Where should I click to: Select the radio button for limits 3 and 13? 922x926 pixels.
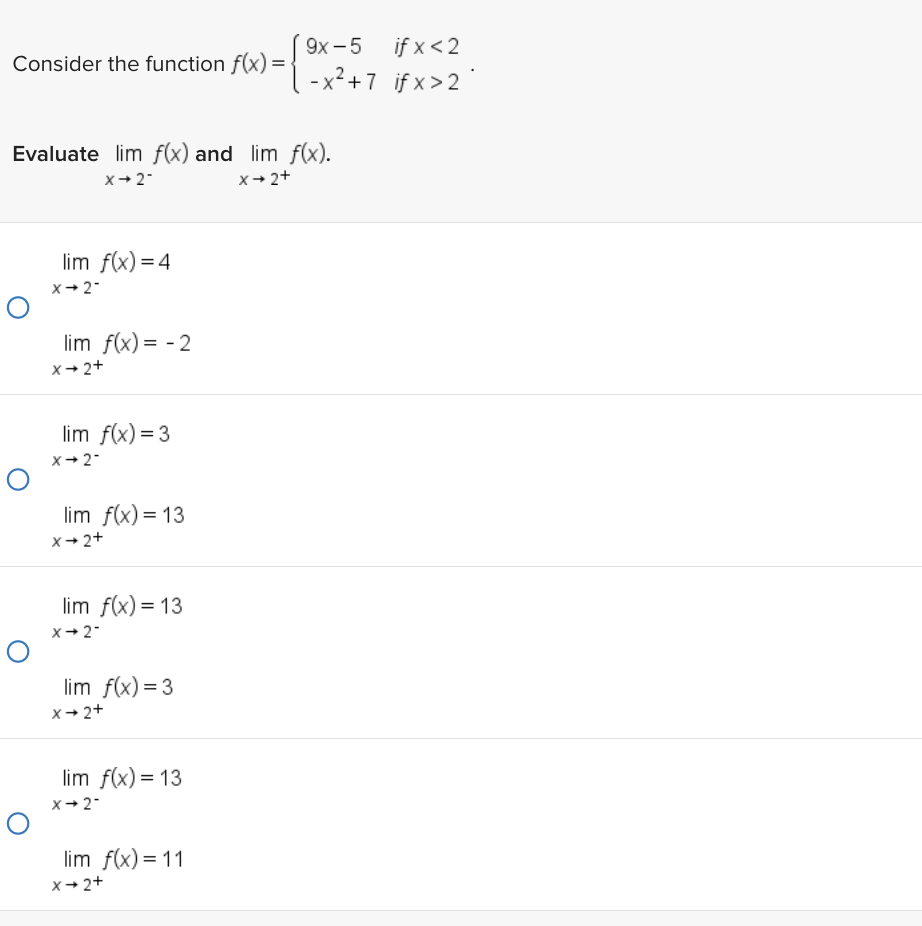click(x=18, y=480)
